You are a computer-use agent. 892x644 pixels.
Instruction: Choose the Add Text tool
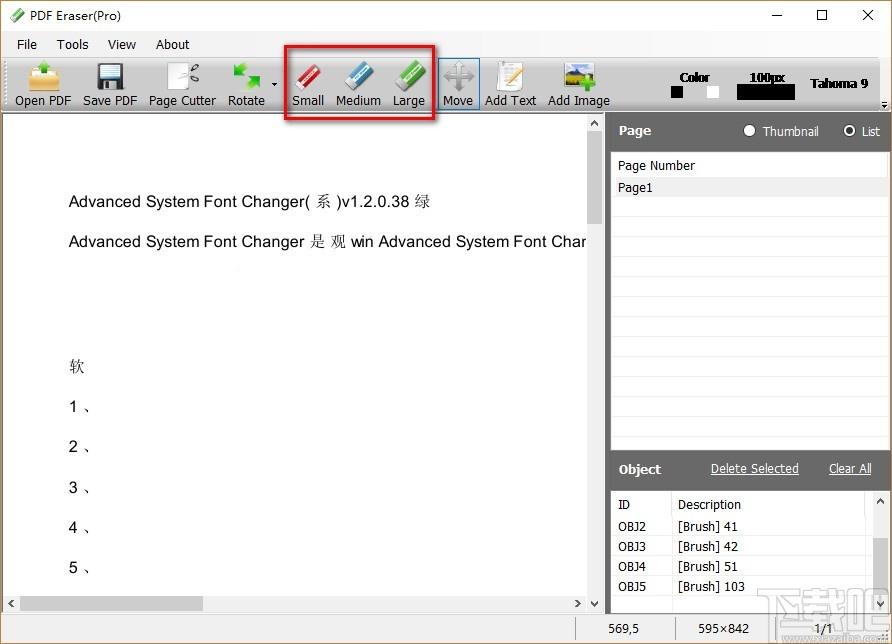(510, 84)
